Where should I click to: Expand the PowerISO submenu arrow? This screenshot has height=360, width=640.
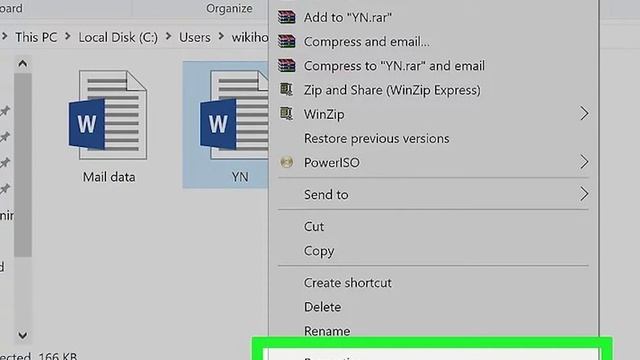point(584,162)
